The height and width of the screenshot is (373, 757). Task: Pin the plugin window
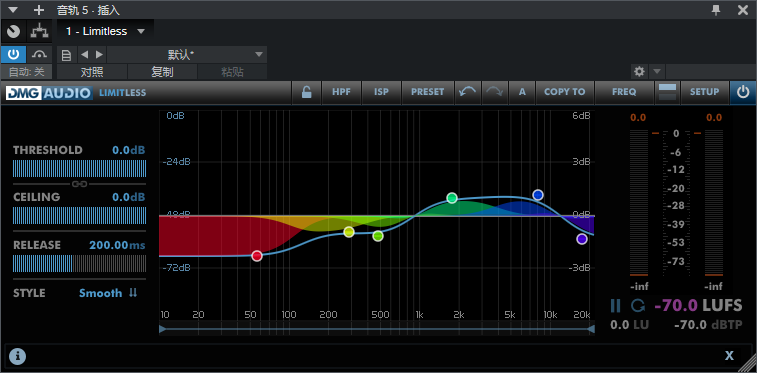point(716,10)
